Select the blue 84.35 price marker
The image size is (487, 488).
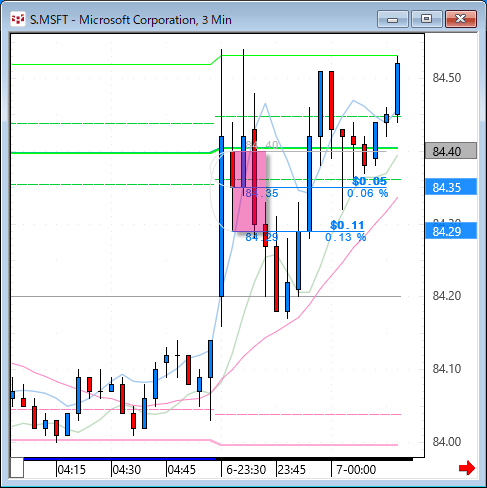click(x=451, y=187)
